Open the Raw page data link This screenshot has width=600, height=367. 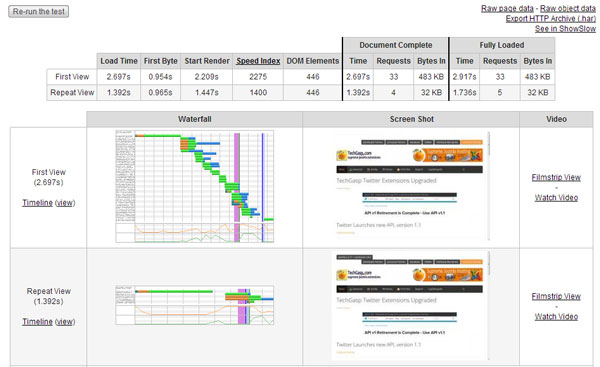click(x=507, y=8)
